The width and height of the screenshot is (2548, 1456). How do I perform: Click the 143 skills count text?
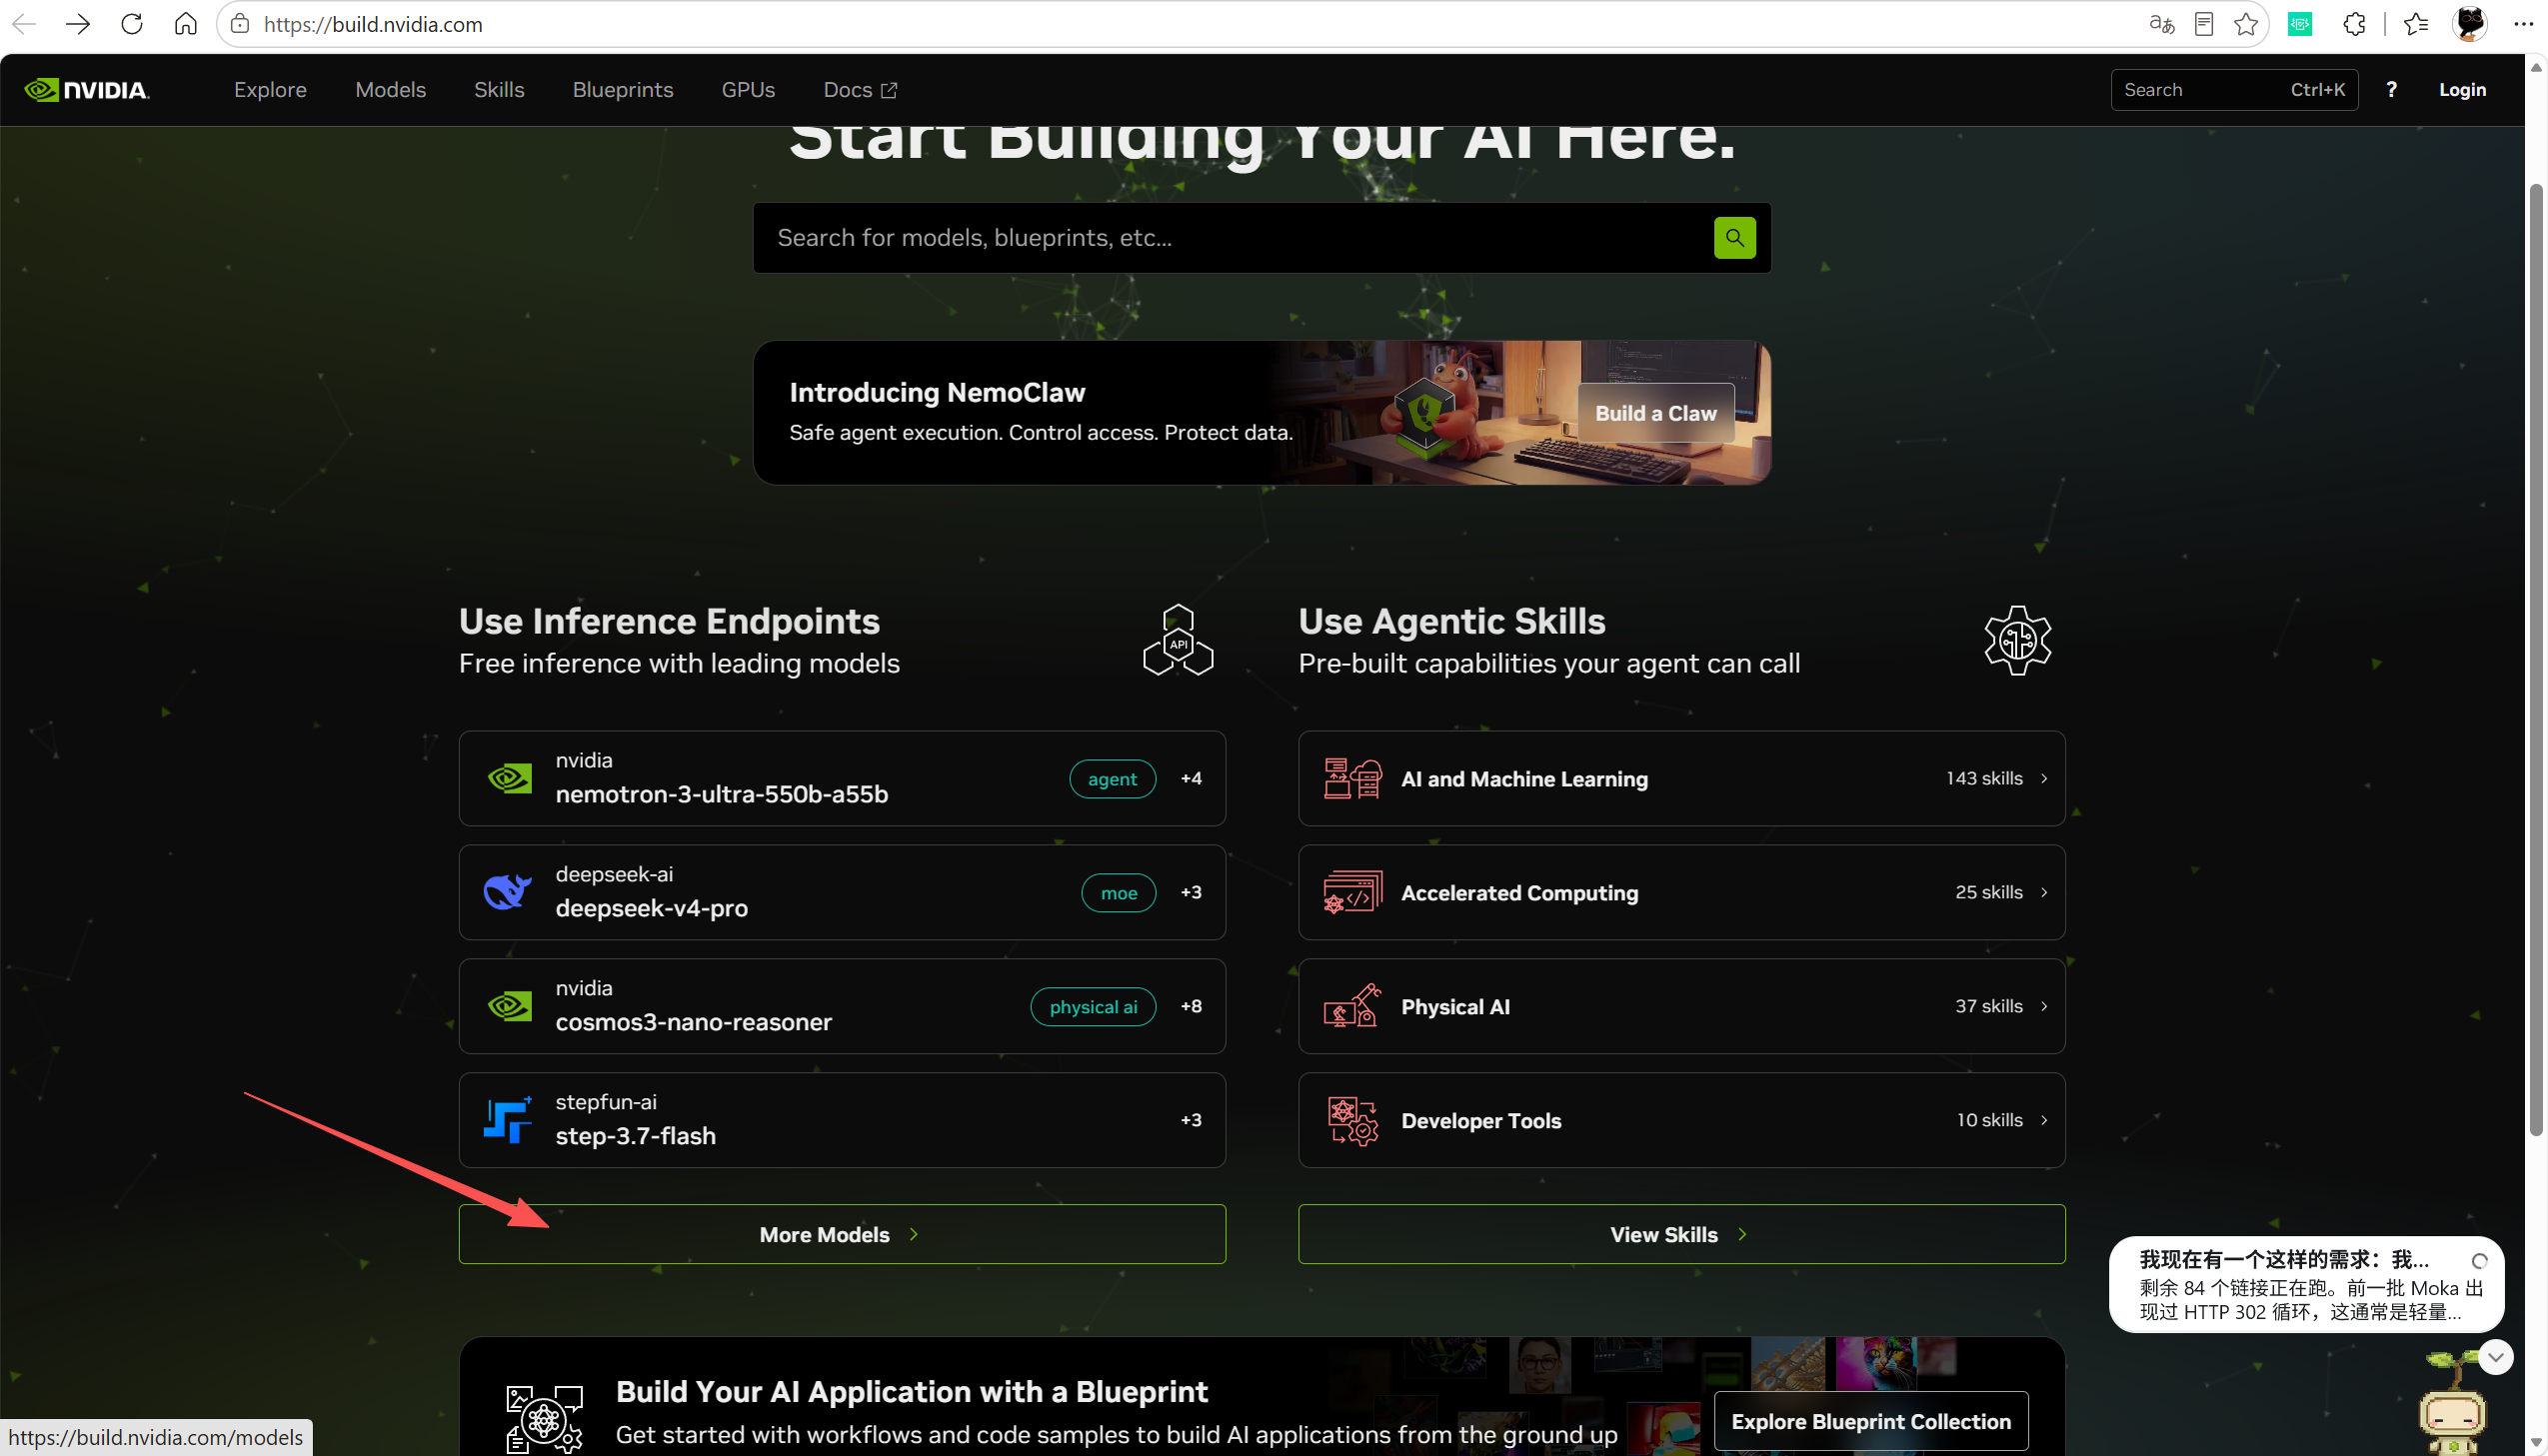coord(1984,778)
